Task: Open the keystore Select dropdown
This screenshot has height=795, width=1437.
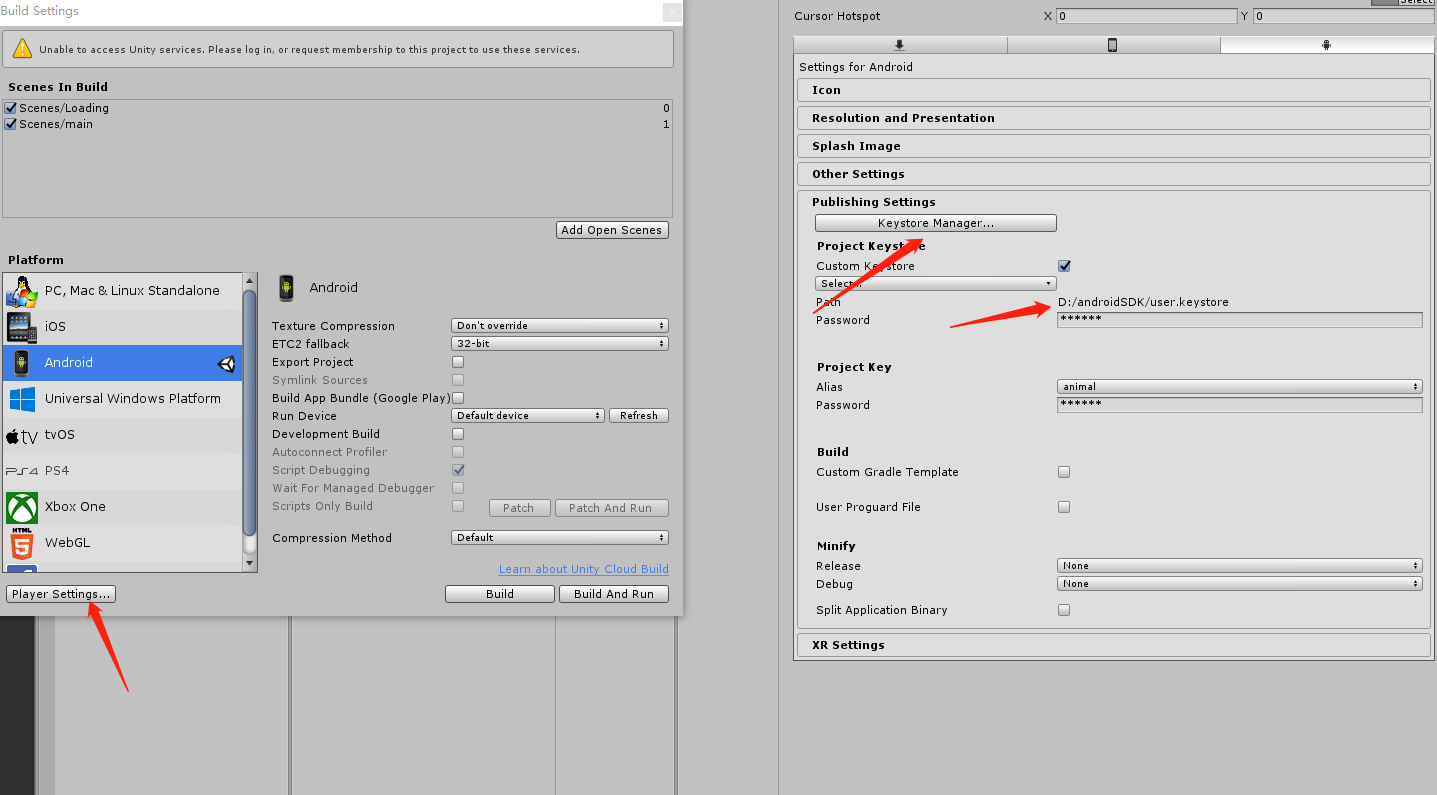Action: 936,284
